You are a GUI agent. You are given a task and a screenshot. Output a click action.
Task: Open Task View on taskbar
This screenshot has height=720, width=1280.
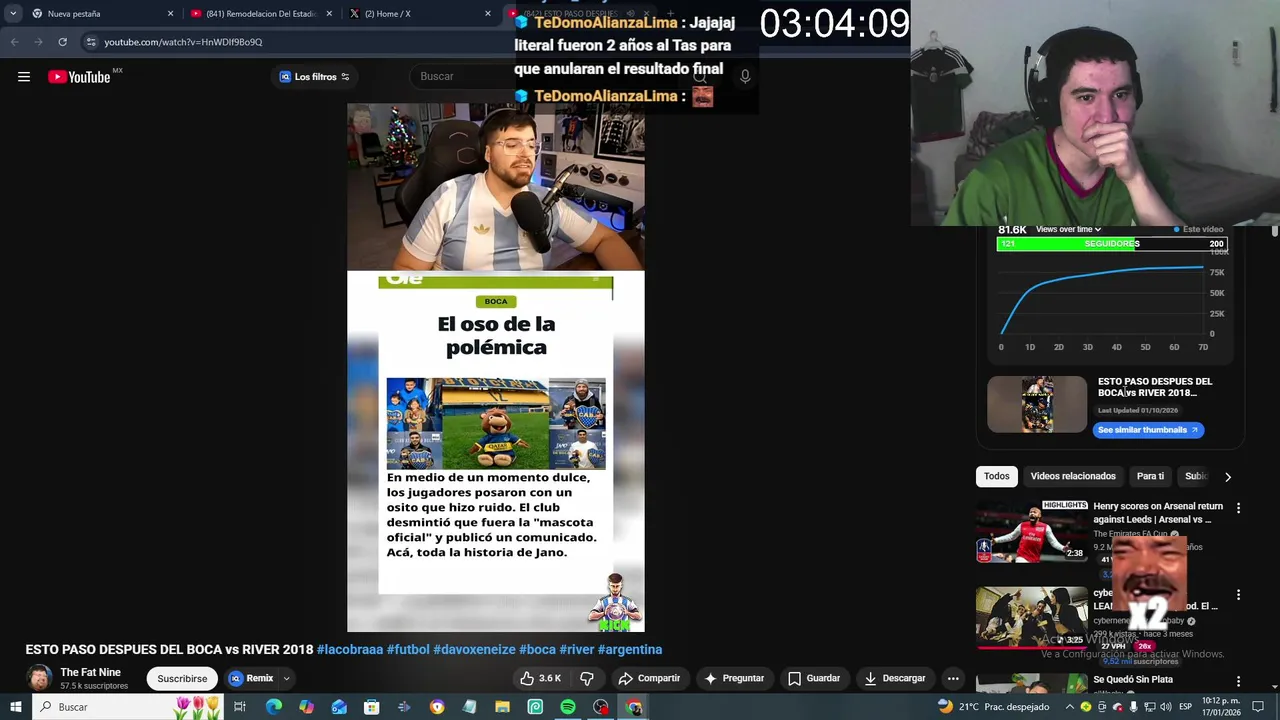[x=240, y=707]
